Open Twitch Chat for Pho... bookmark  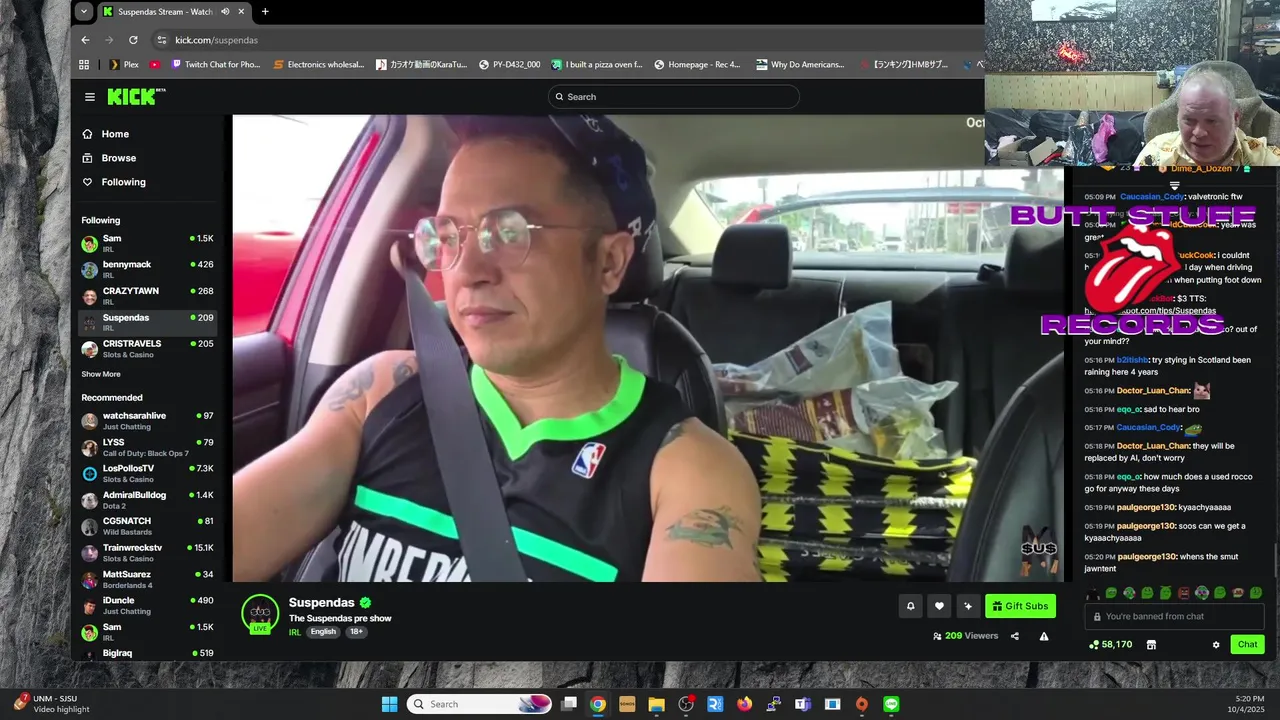pyautogui.click(x=216, y=65)
